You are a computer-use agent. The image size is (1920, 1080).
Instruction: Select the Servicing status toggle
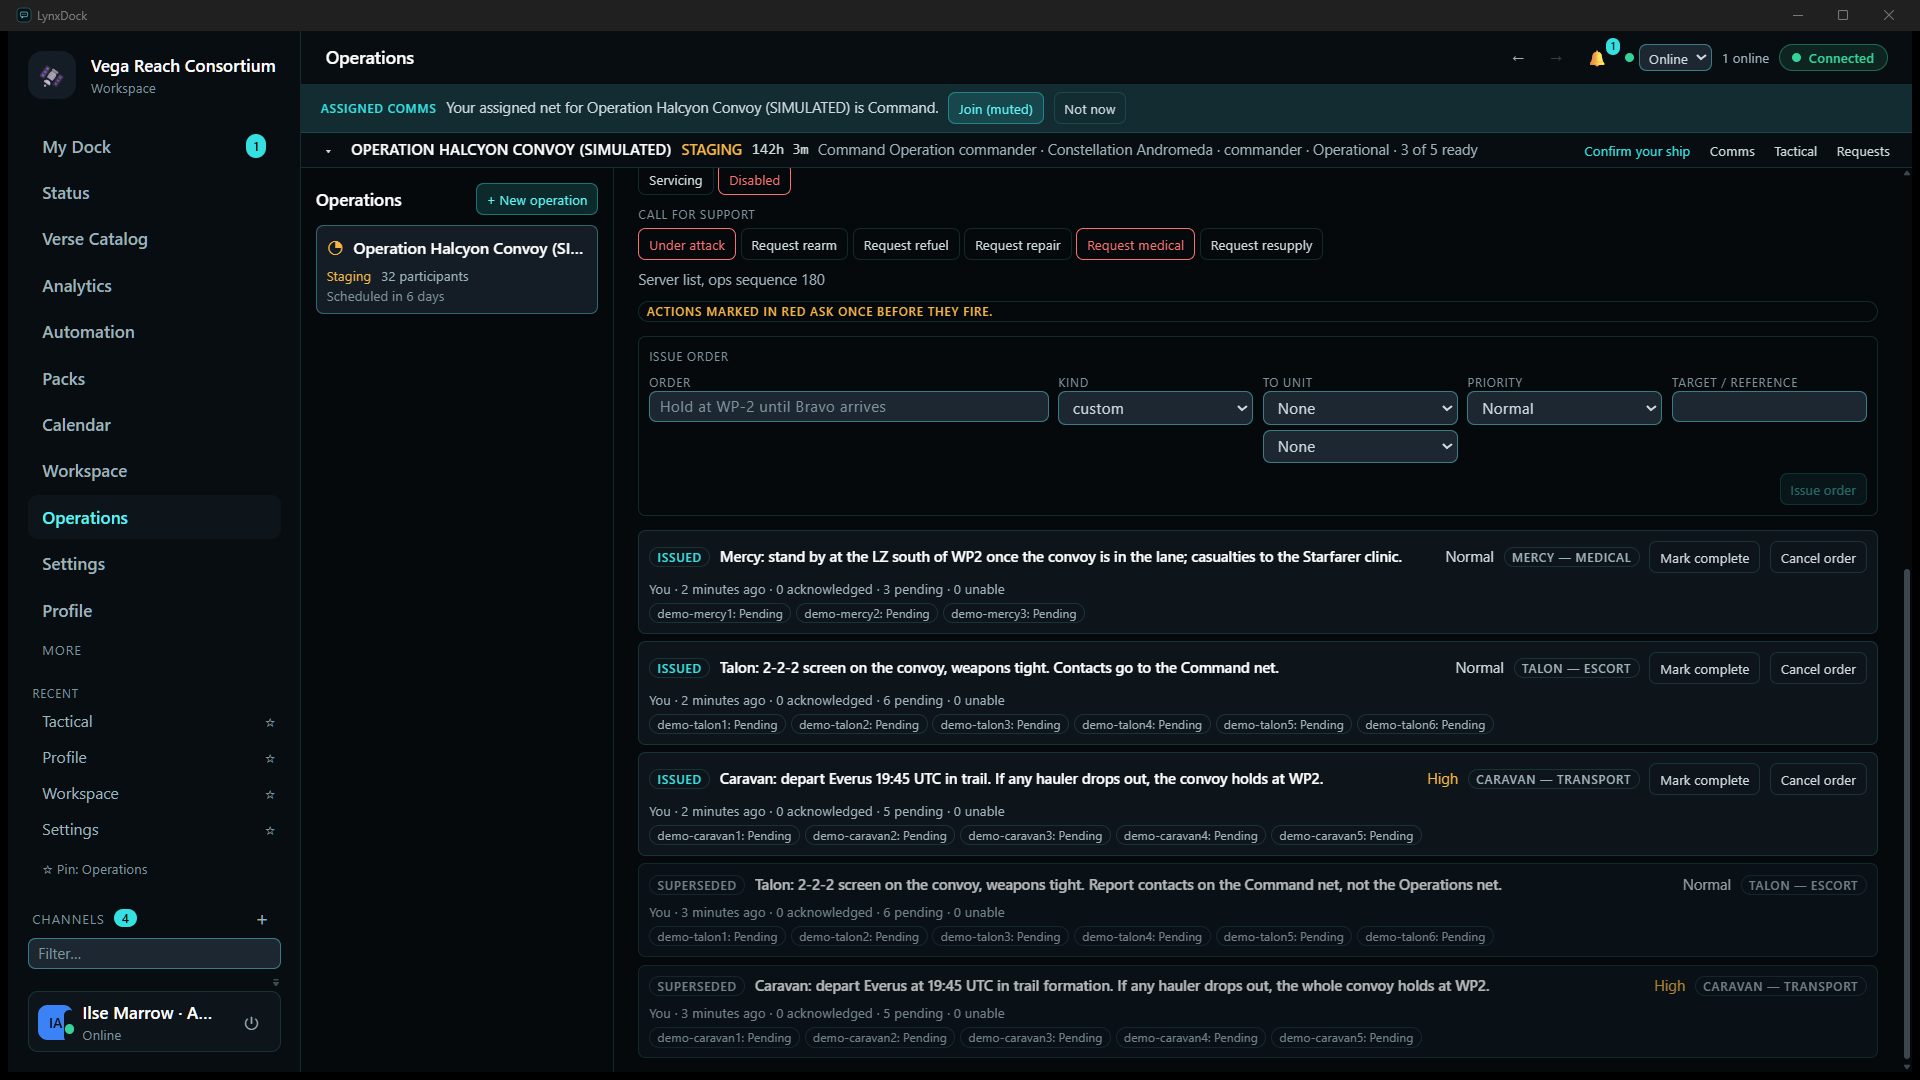pos(675,180)
